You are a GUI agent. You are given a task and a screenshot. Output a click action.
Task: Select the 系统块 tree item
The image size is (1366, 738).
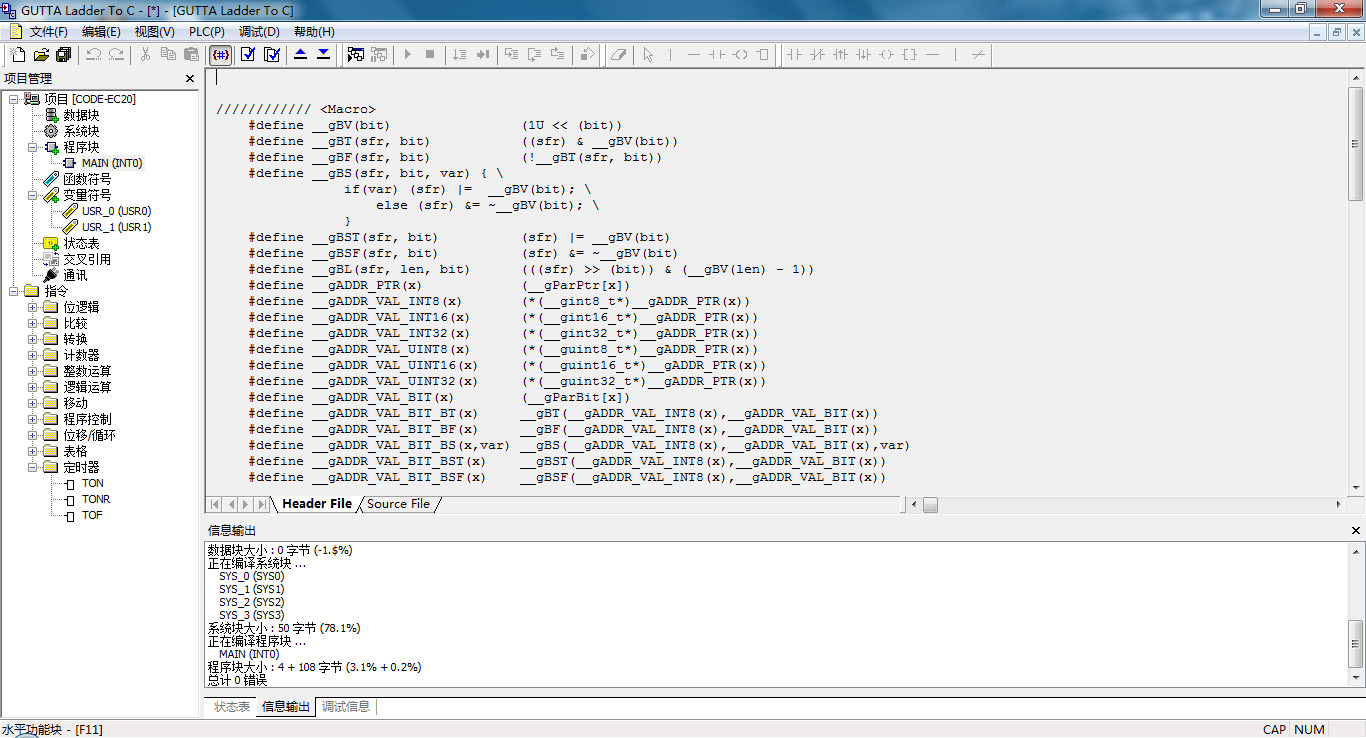click(x=82, y=131)
